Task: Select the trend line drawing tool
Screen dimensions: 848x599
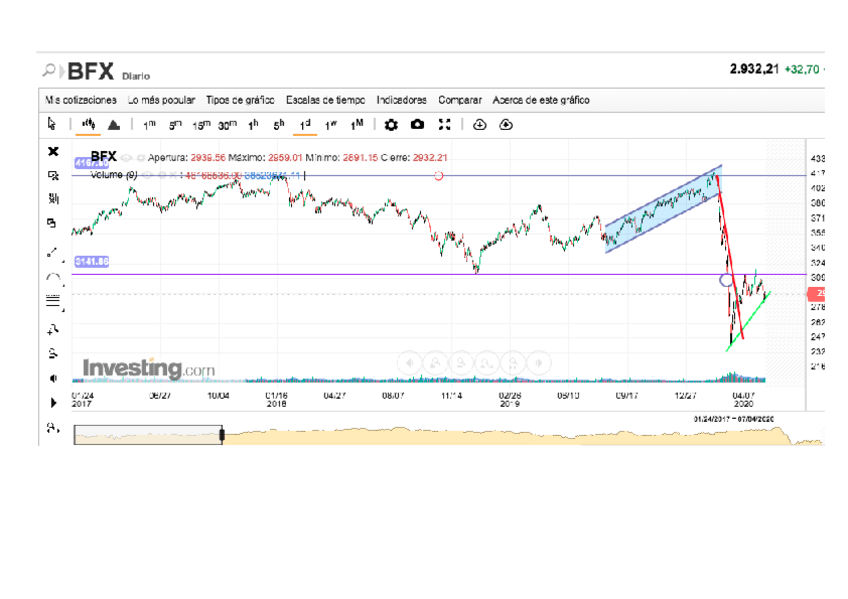Action: [54, 253]
